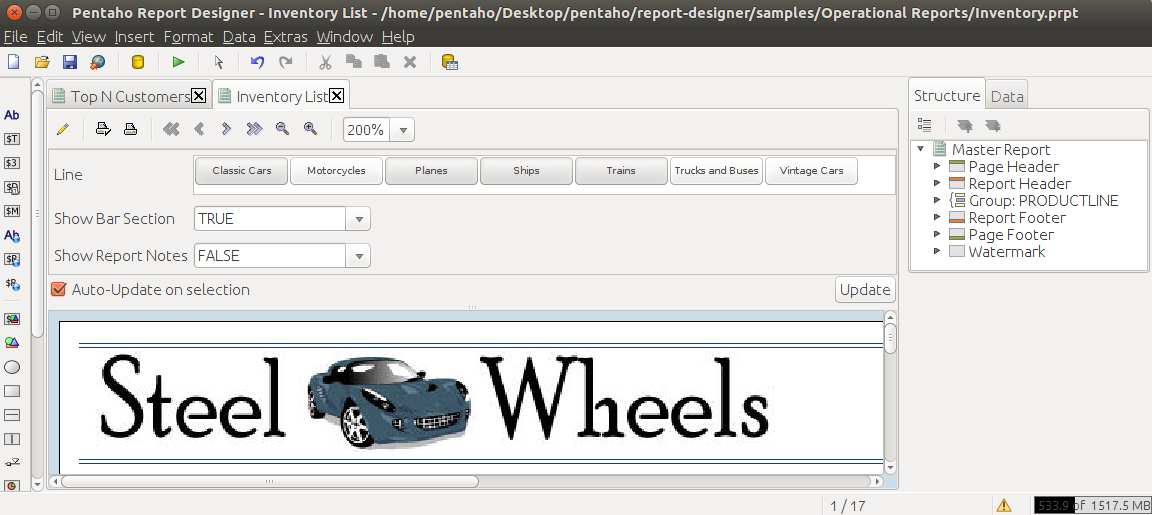Expand the Report Footer node
Viewport: 1152px width, 515px height.
click(x=937, y=217)
